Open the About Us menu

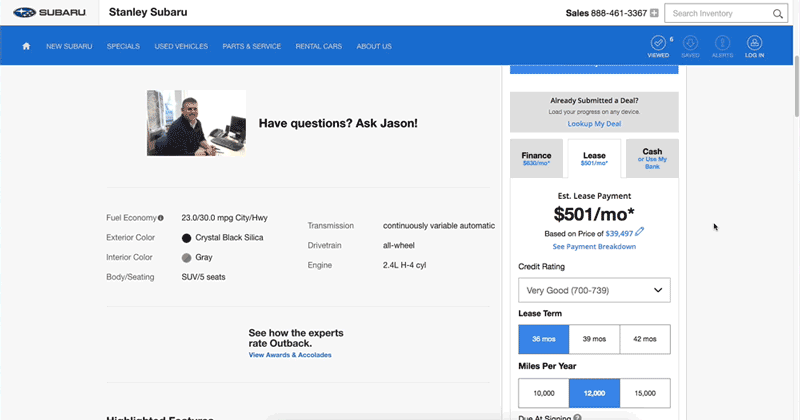pos(374,46)
